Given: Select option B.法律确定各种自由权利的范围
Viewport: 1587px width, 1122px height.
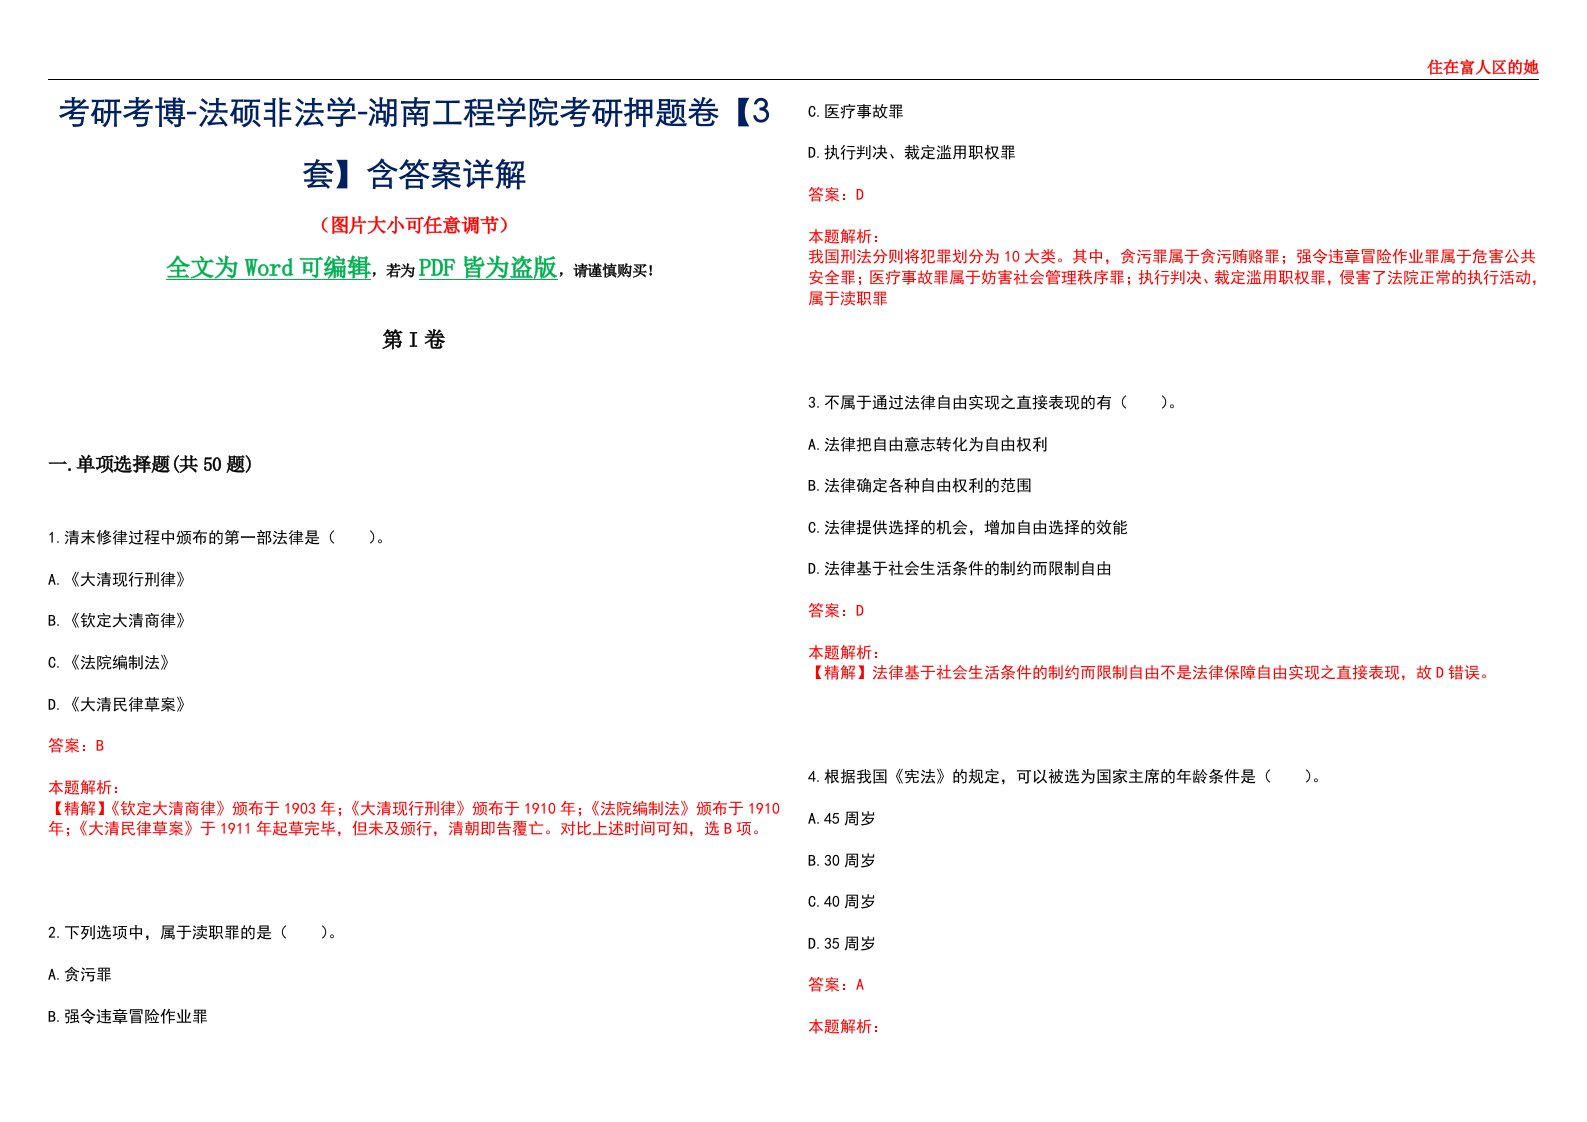Looking at the screenshot, I should coord(920,485).
